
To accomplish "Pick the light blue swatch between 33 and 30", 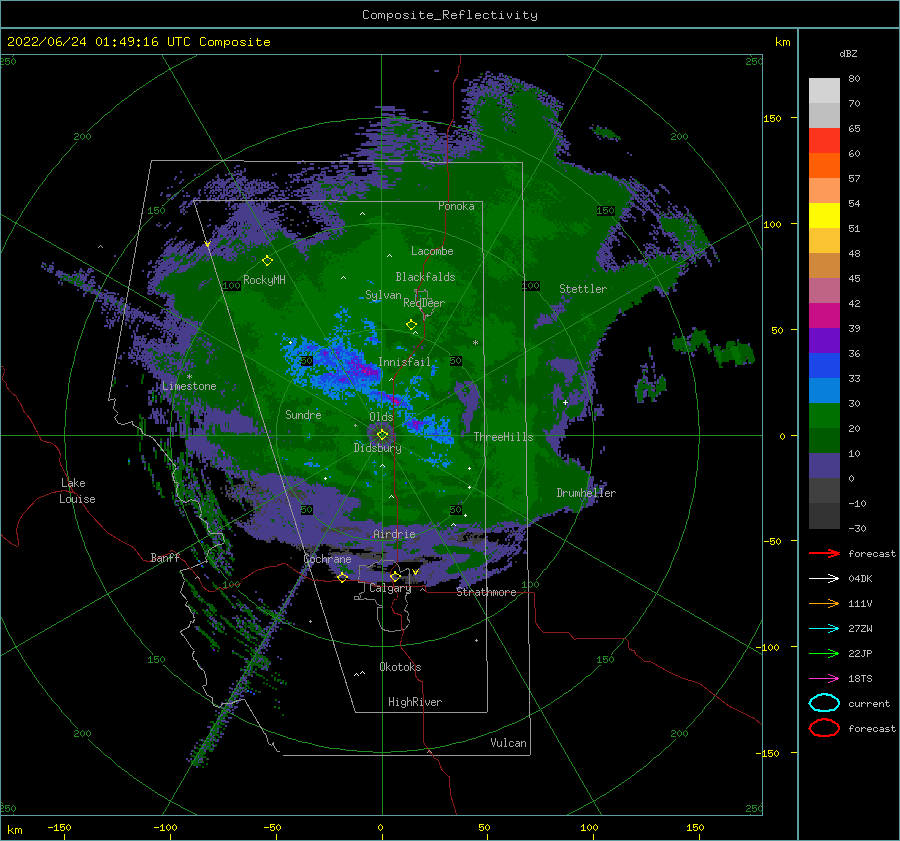I will click(824, 390).
